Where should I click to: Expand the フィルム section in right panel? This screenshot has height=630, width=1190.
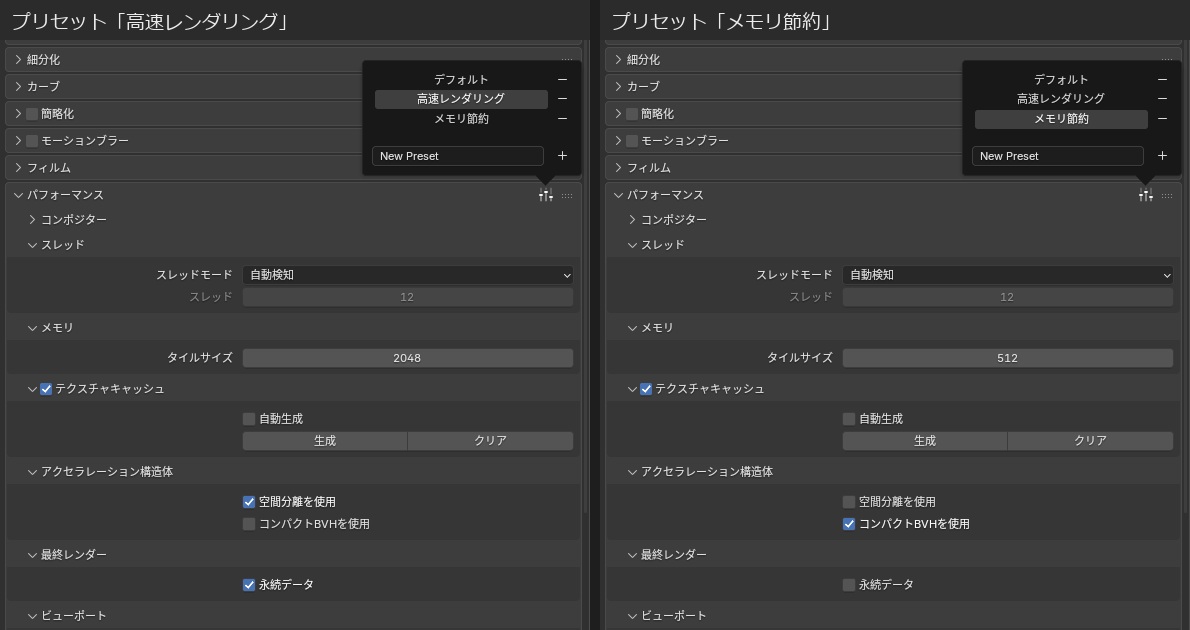click(x=619, y=168)
